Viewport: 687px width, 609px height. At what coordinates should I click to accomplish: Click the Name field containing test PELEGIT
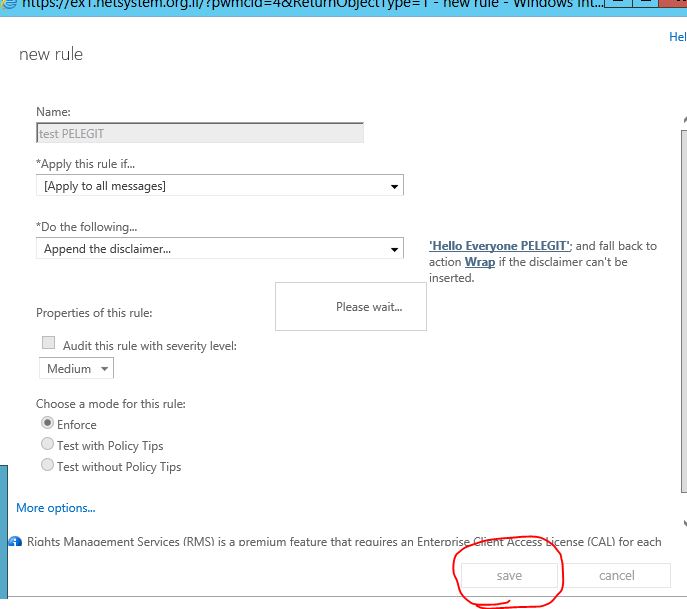coord(200,133)
